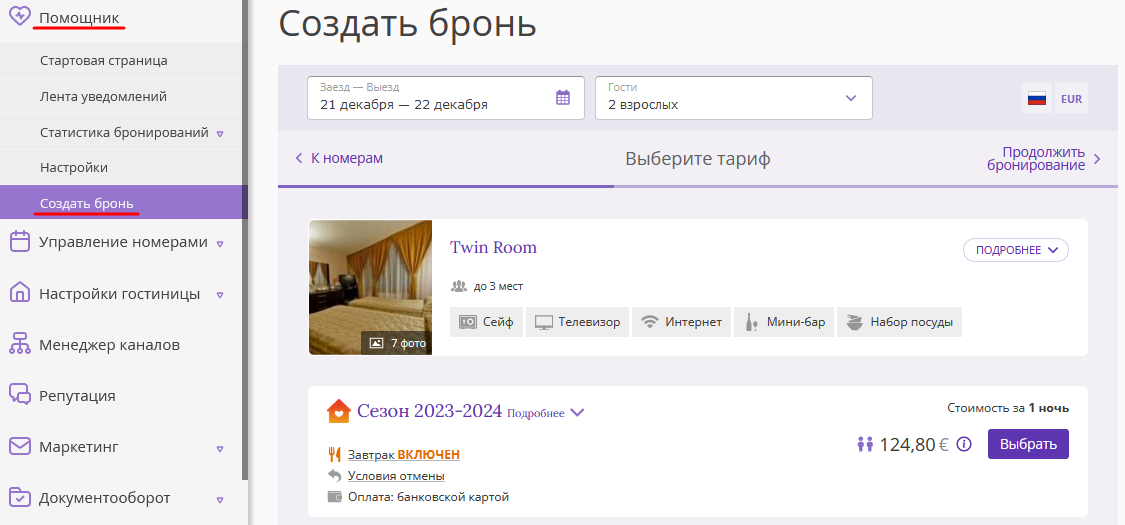Image resolution: width=1125 pixels, height=525 pixels.
Task: Click the Выбрать button
Action: (1028, 444)
